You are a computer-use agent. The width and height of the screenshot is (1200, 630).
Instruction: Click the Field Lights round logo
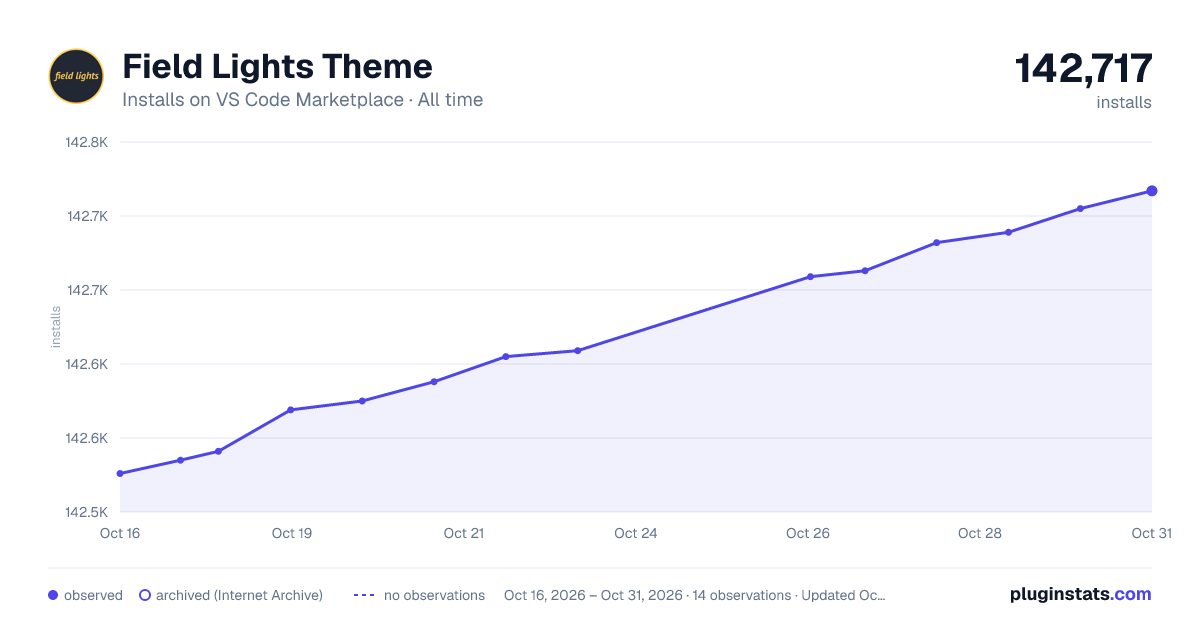[x=76, y=76]
